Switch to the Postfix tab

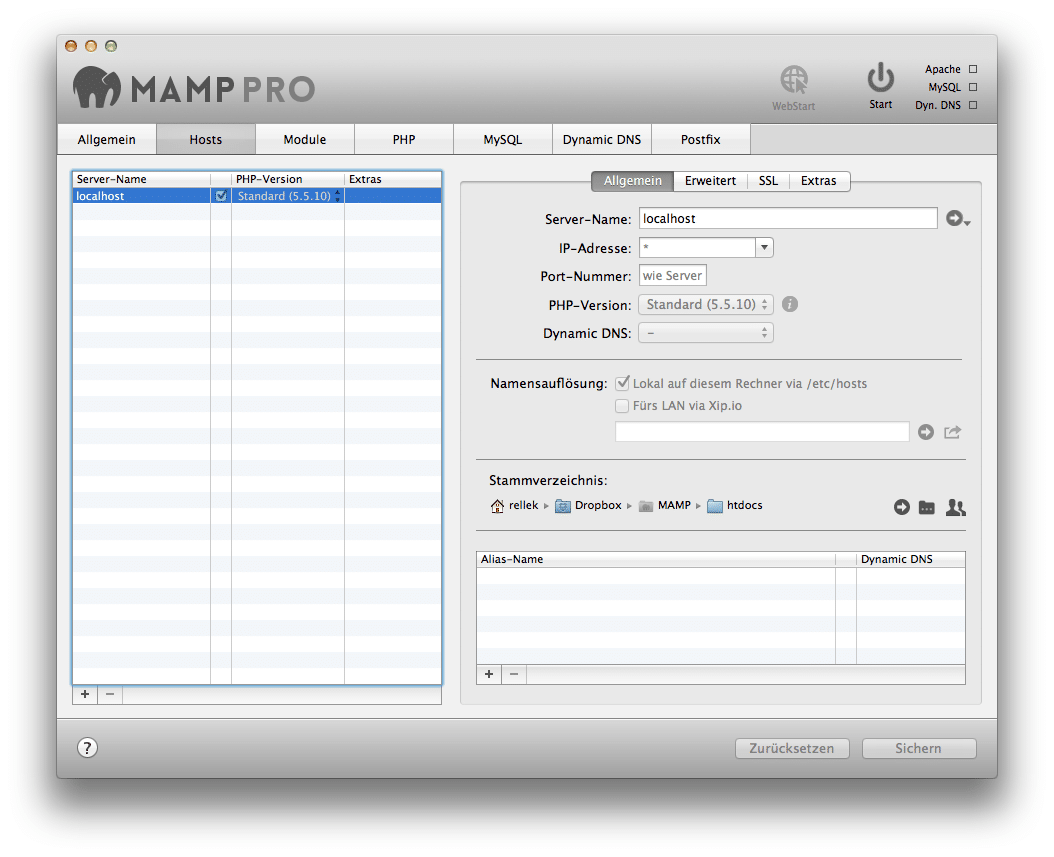(x=700, y=139)
